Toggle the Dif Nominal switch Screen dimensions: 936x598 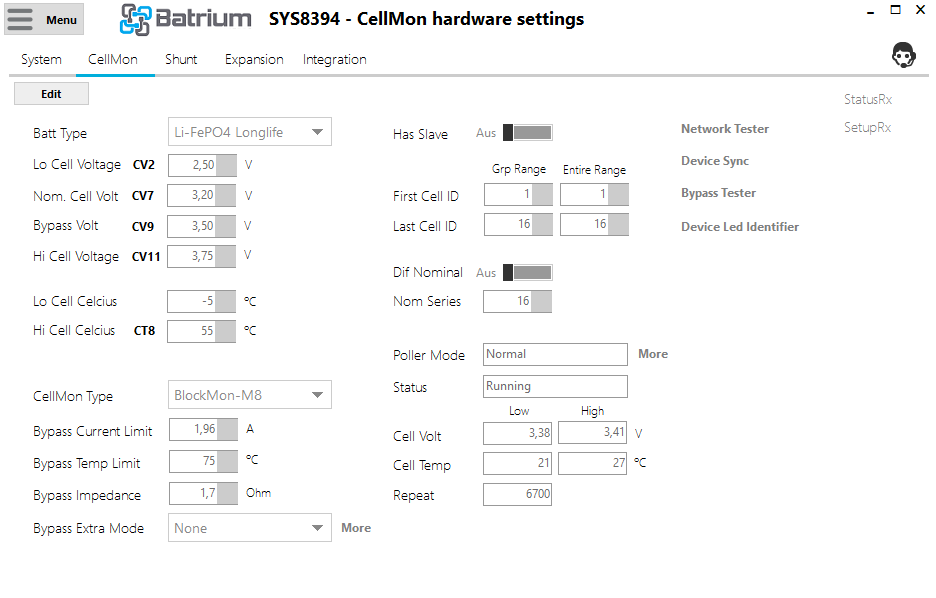(528, 273)
